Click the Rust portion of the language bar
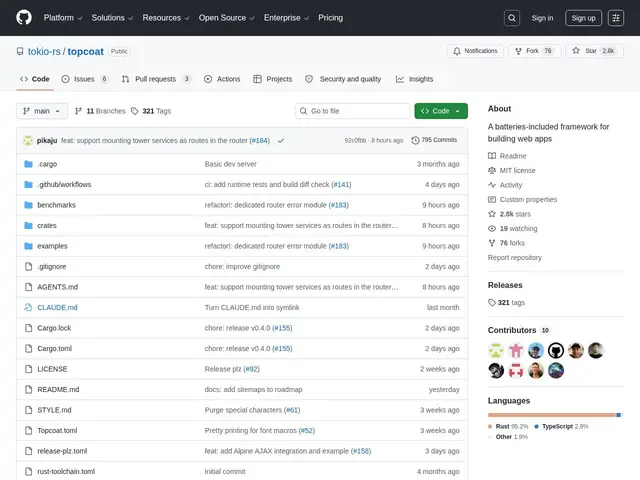The image size is (640, 480). pos(551,415)
